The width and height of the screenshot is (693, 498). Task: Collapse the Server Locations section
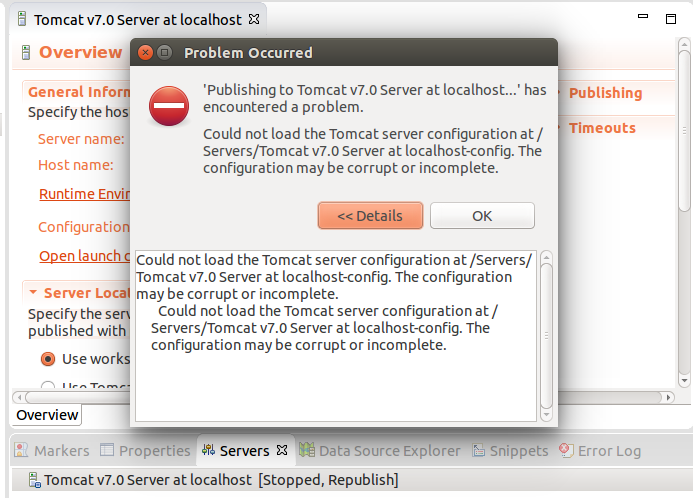33,292
